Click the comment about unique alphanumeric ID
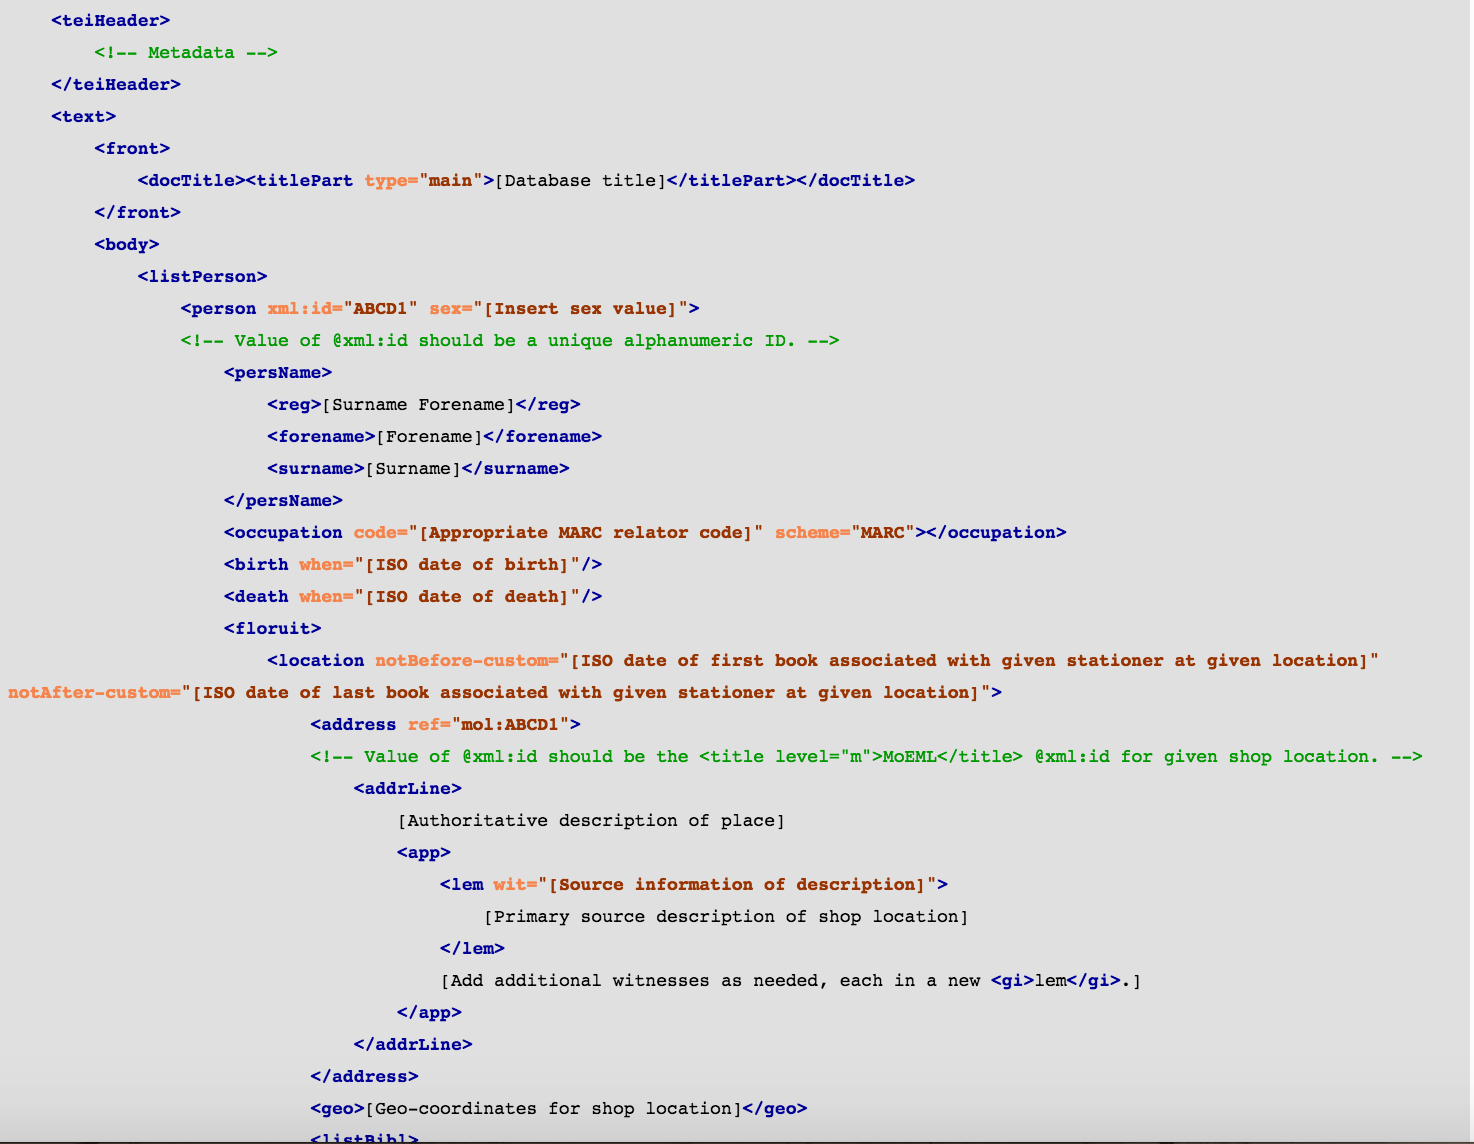The image size is (1474, 1144). 510,340
